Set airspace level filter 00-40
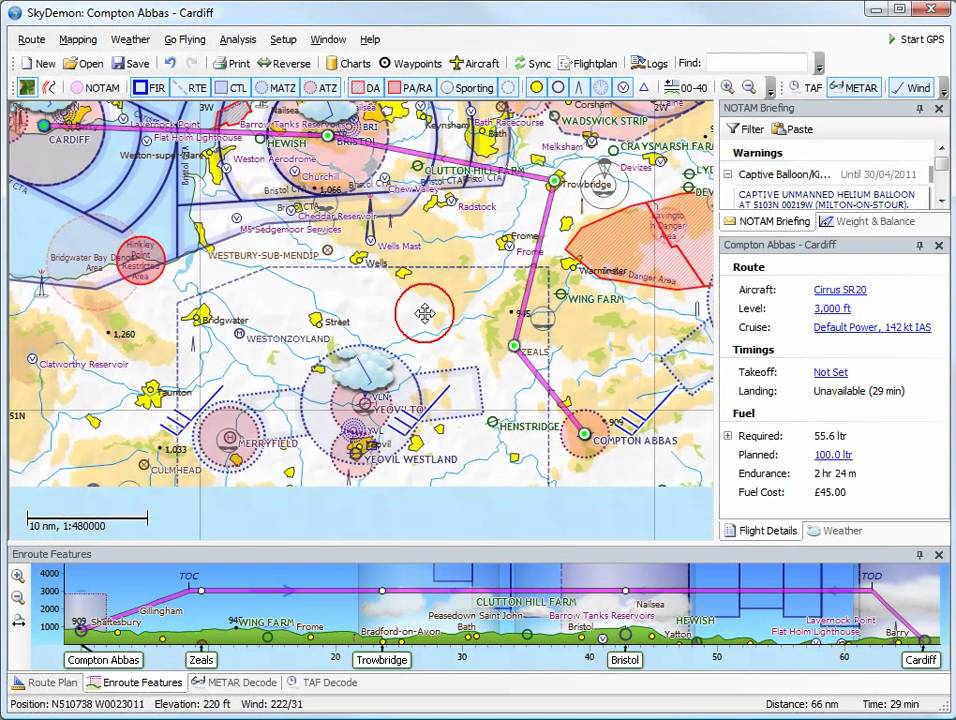Image resolution: width=956 pixels, height=720 pixels. 686,88
